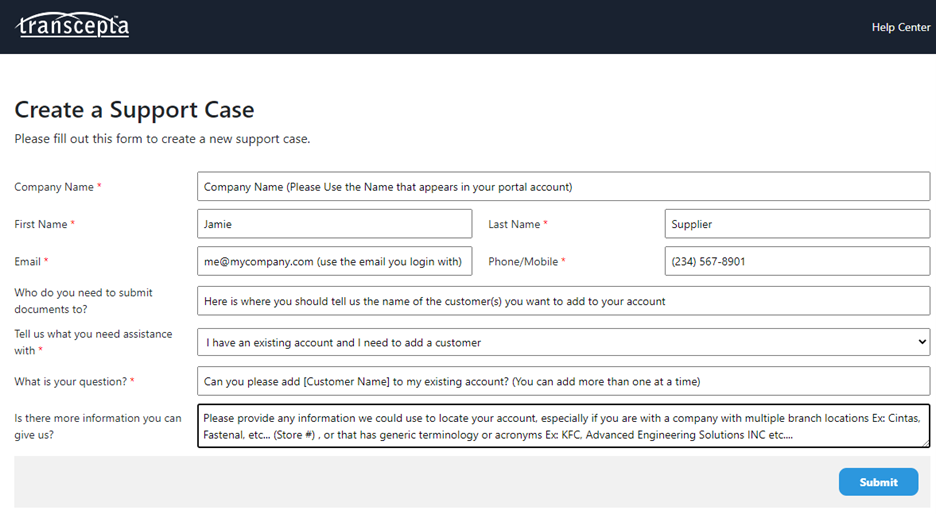This screenshot has height=514, width=936.
Task: Open the Help Center link
Action: (x=900, y=27)
